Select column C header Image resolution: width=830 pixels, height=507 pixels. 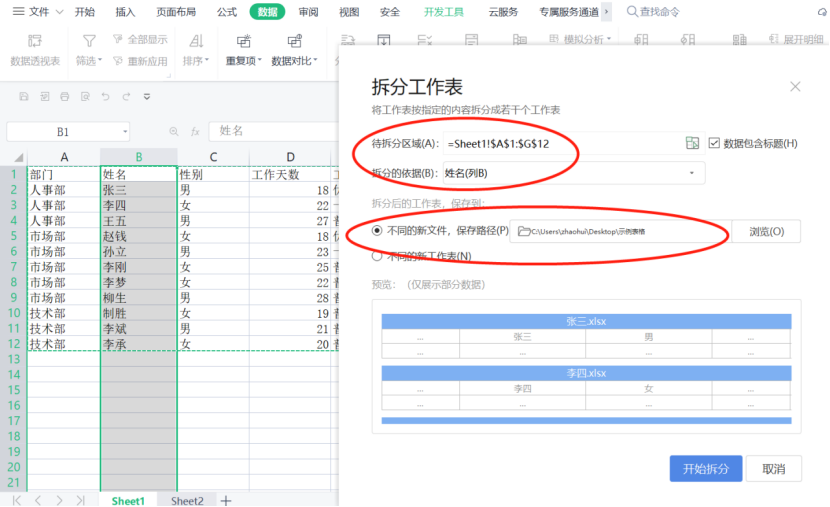coord(213,157)
